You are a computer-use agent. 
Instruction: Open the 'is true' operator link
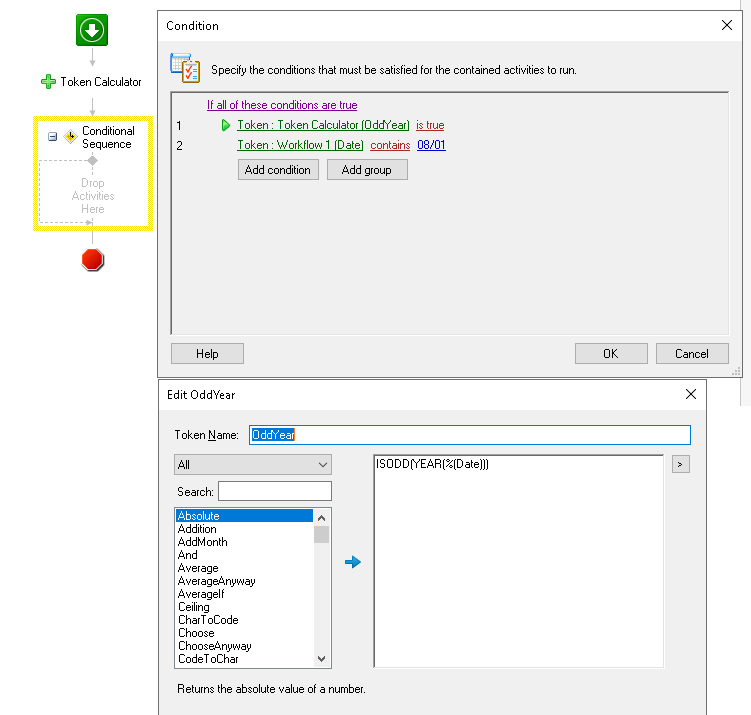point(430,125)
